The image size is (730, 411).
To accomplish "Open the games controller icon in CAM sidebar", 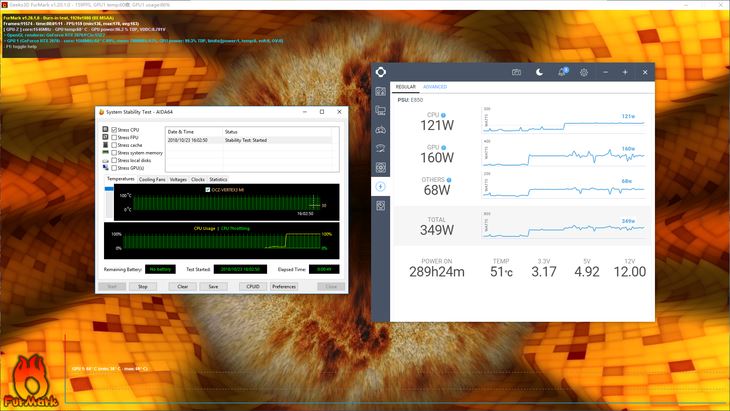I will [380, 129].
